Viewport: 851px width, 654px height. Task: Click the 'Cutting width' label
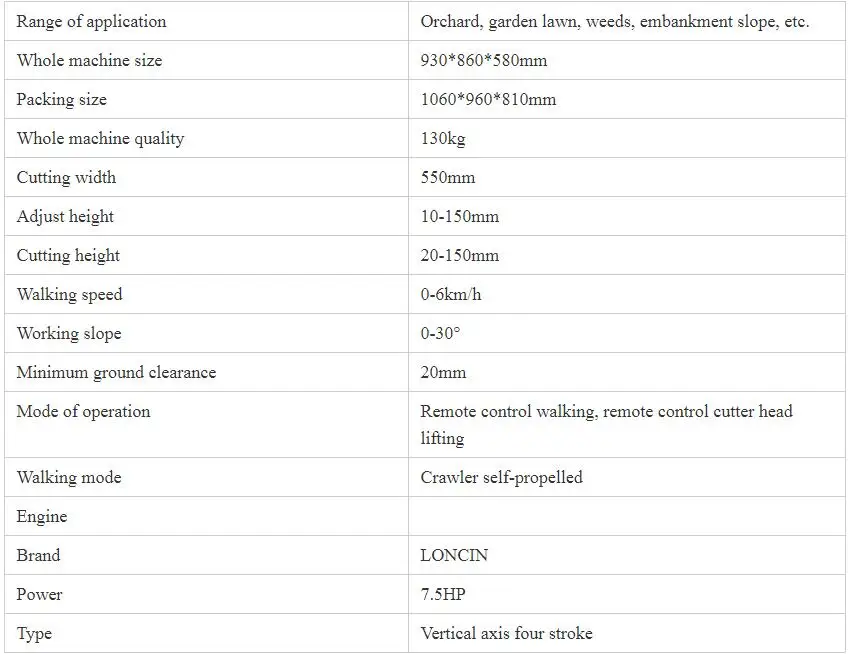(66, 177)
